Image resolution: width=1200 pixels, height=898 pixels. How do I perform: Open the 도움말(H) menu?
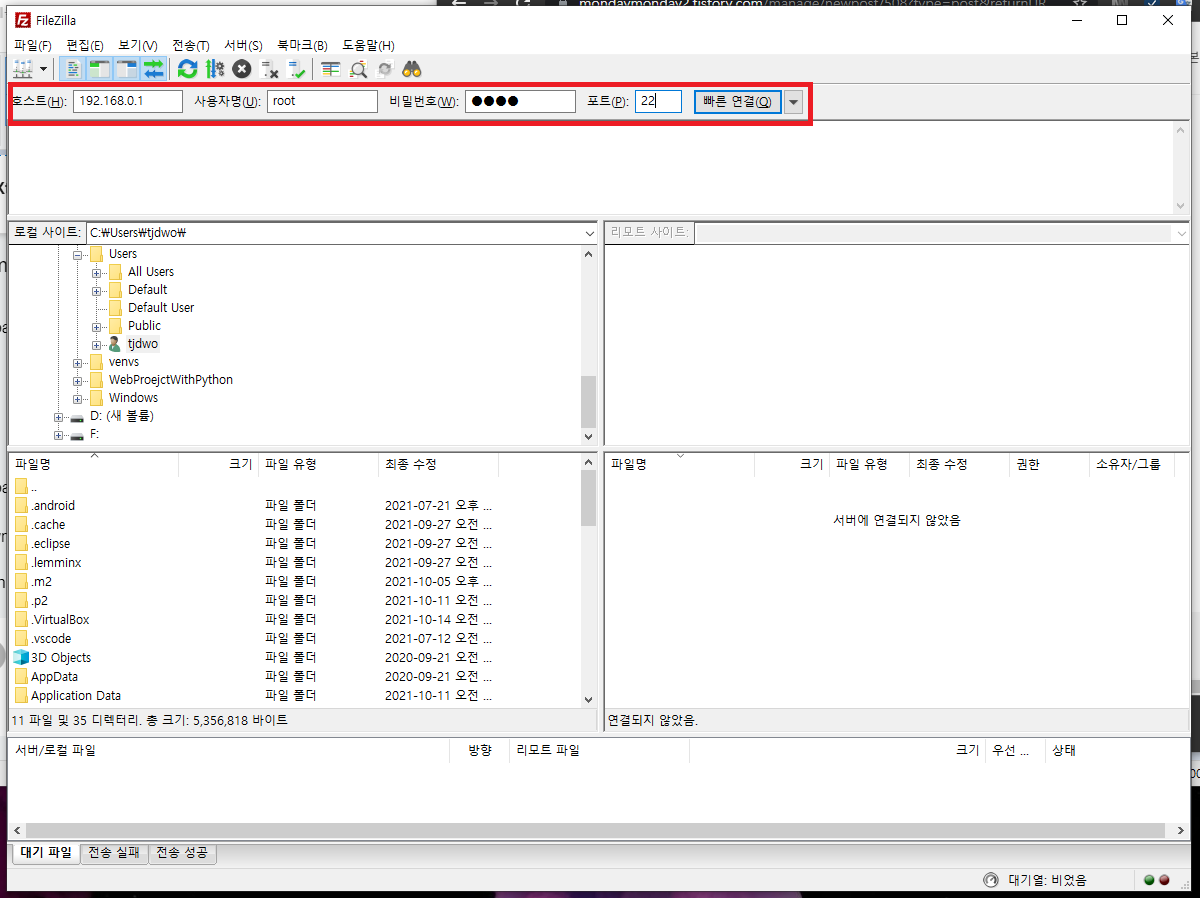pos(368,45)
